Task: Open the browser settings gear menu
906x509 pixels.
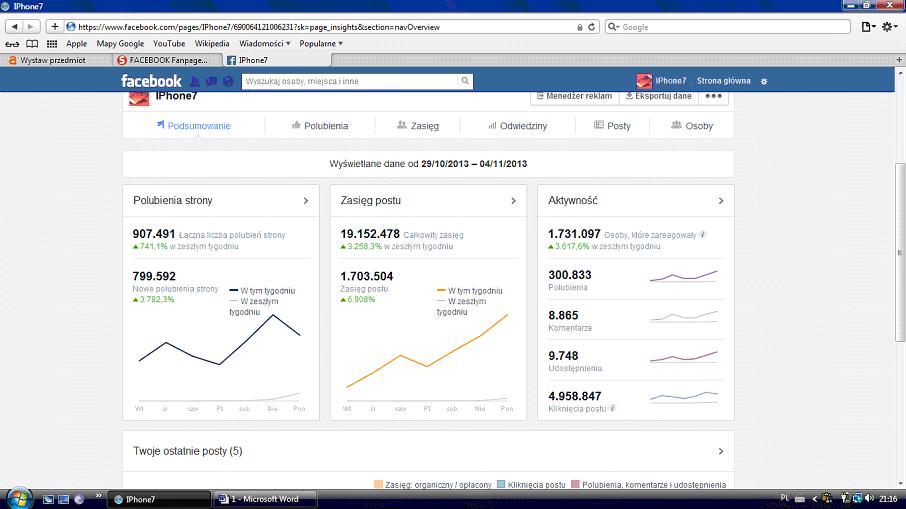Action: tap(889, 27)
